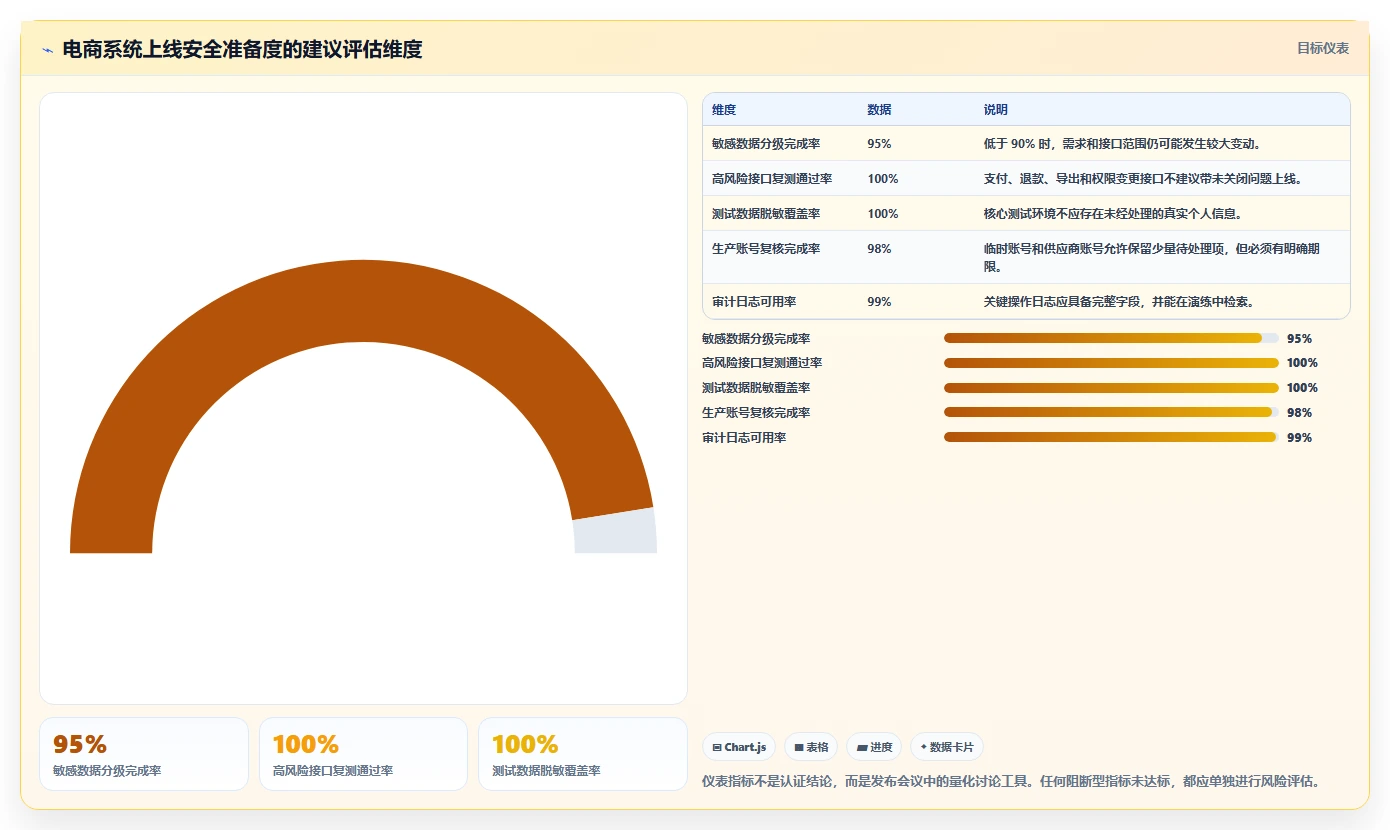
Task: Click the 95% value in the table
Action: coord(879,144)
